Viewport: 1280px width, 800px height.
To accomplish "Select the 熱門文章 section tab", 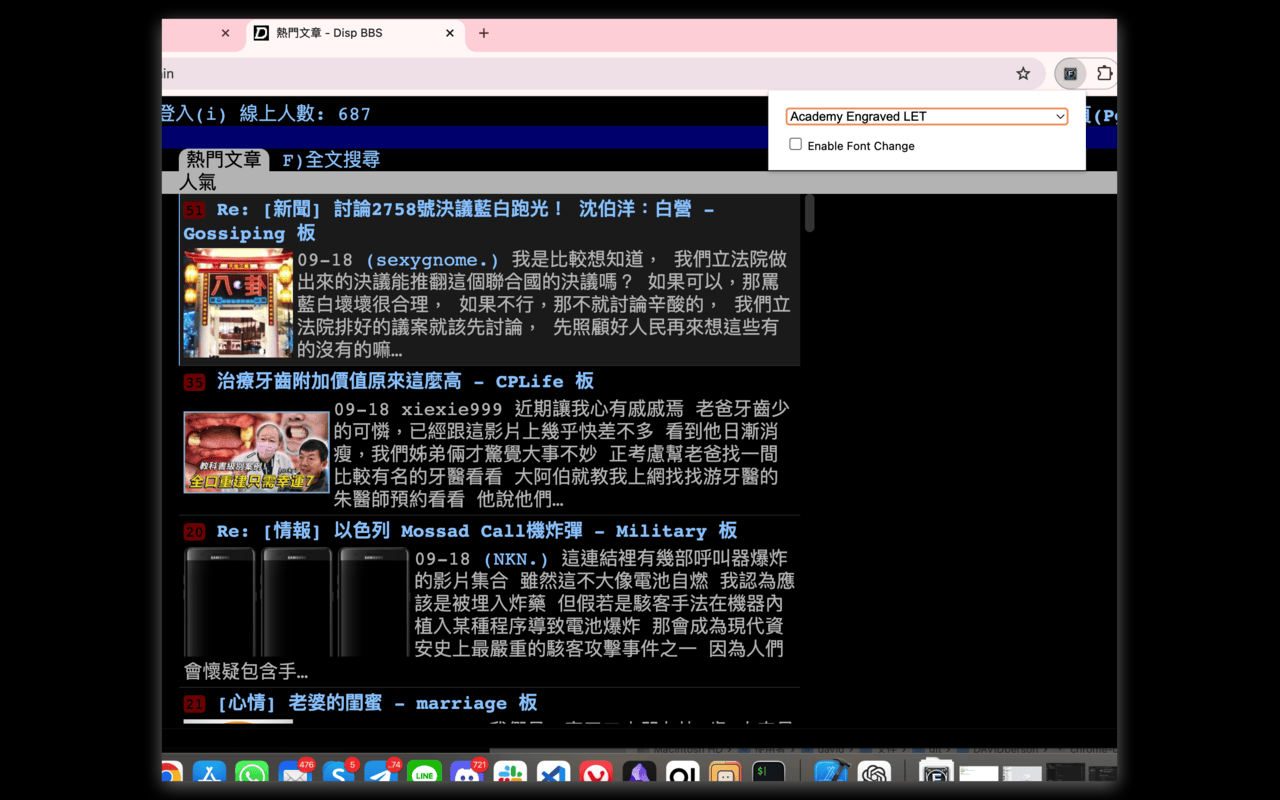I will click(223, 158).
